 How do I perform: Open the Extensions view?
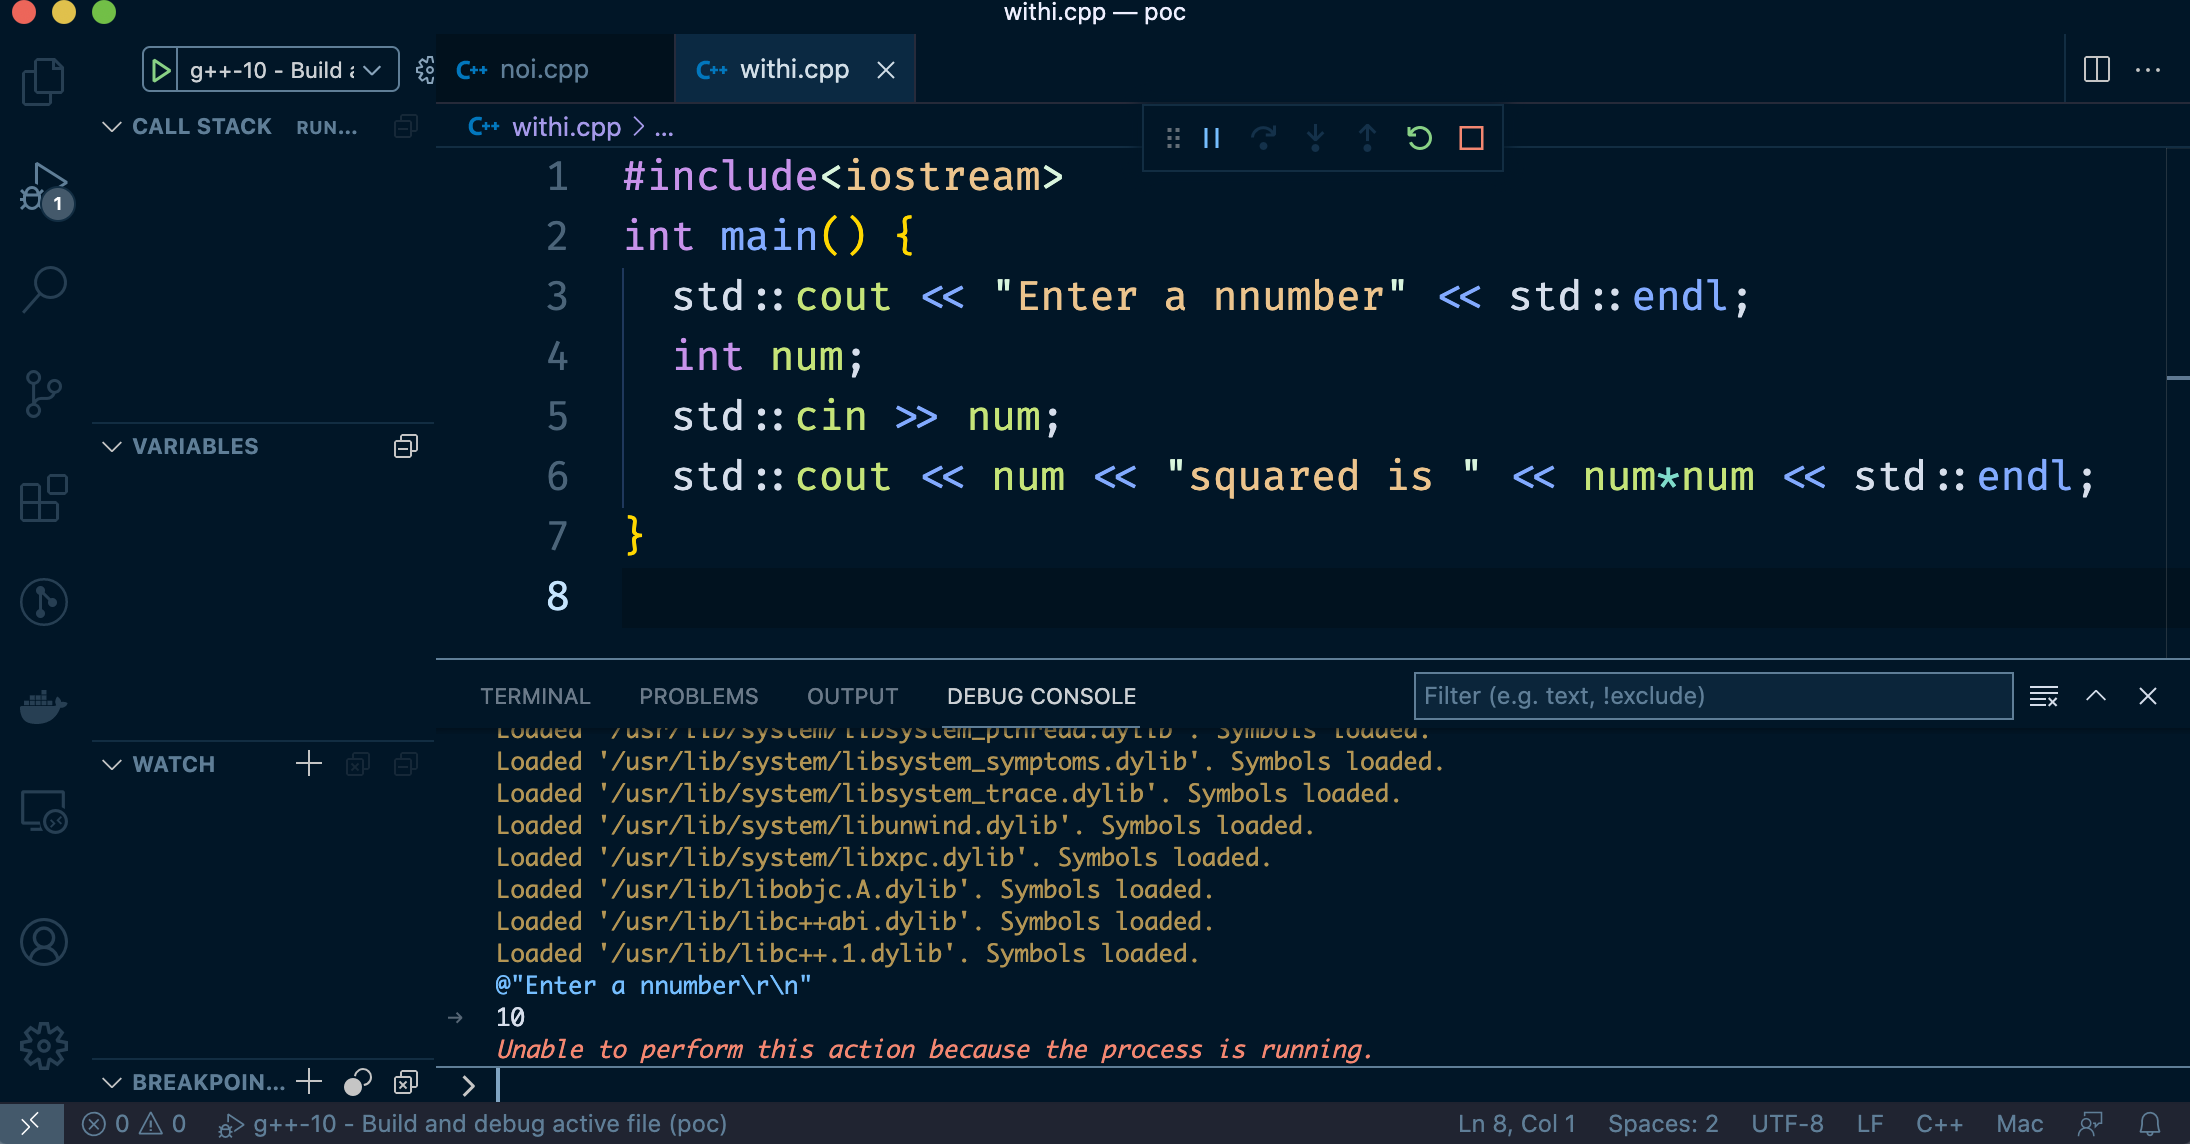[43, 498]
